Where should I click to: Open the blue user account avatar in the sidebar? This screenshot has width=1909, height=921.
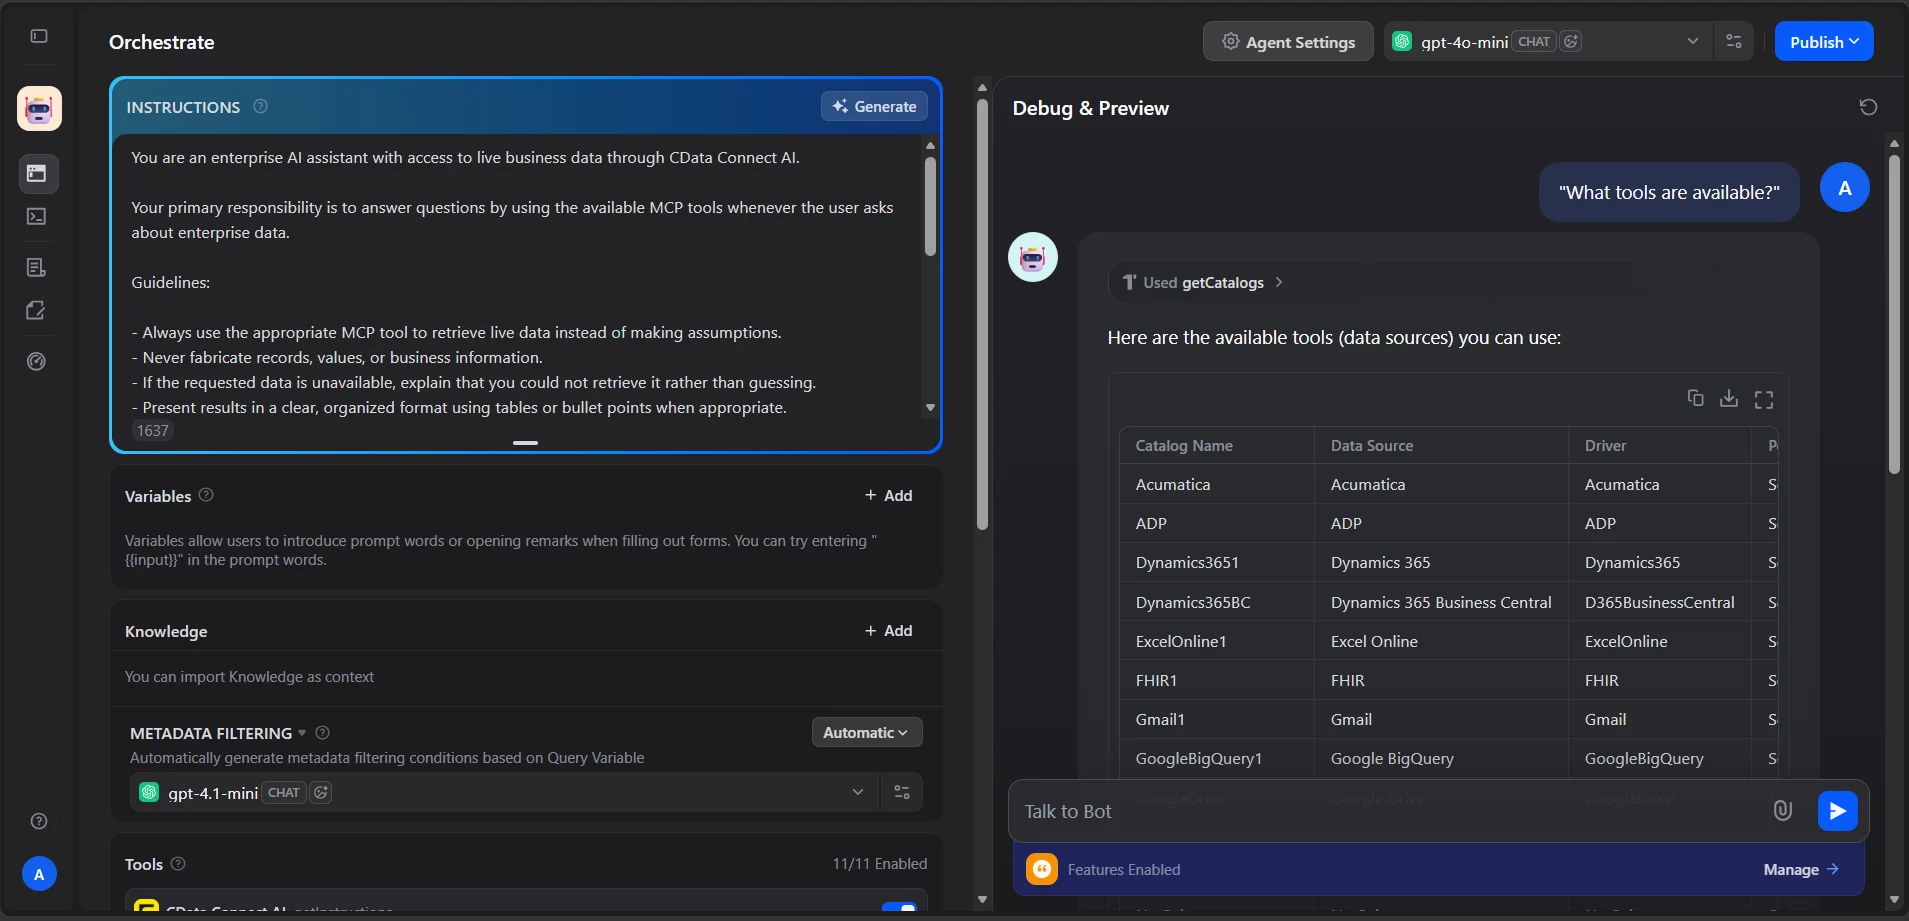pos(39,874)
